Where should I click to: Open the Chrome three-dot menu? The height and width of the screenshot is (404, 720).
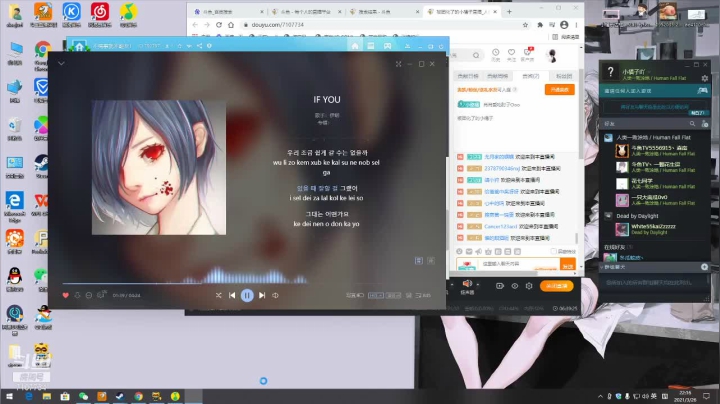click(576, 25)
